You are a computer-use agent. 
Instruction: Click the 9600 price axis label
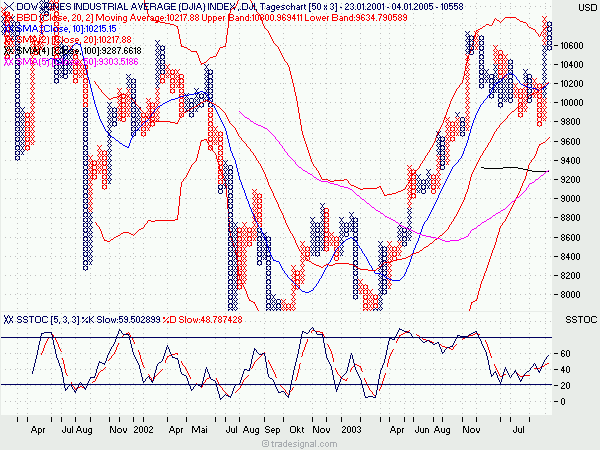(x=570, y=142)
